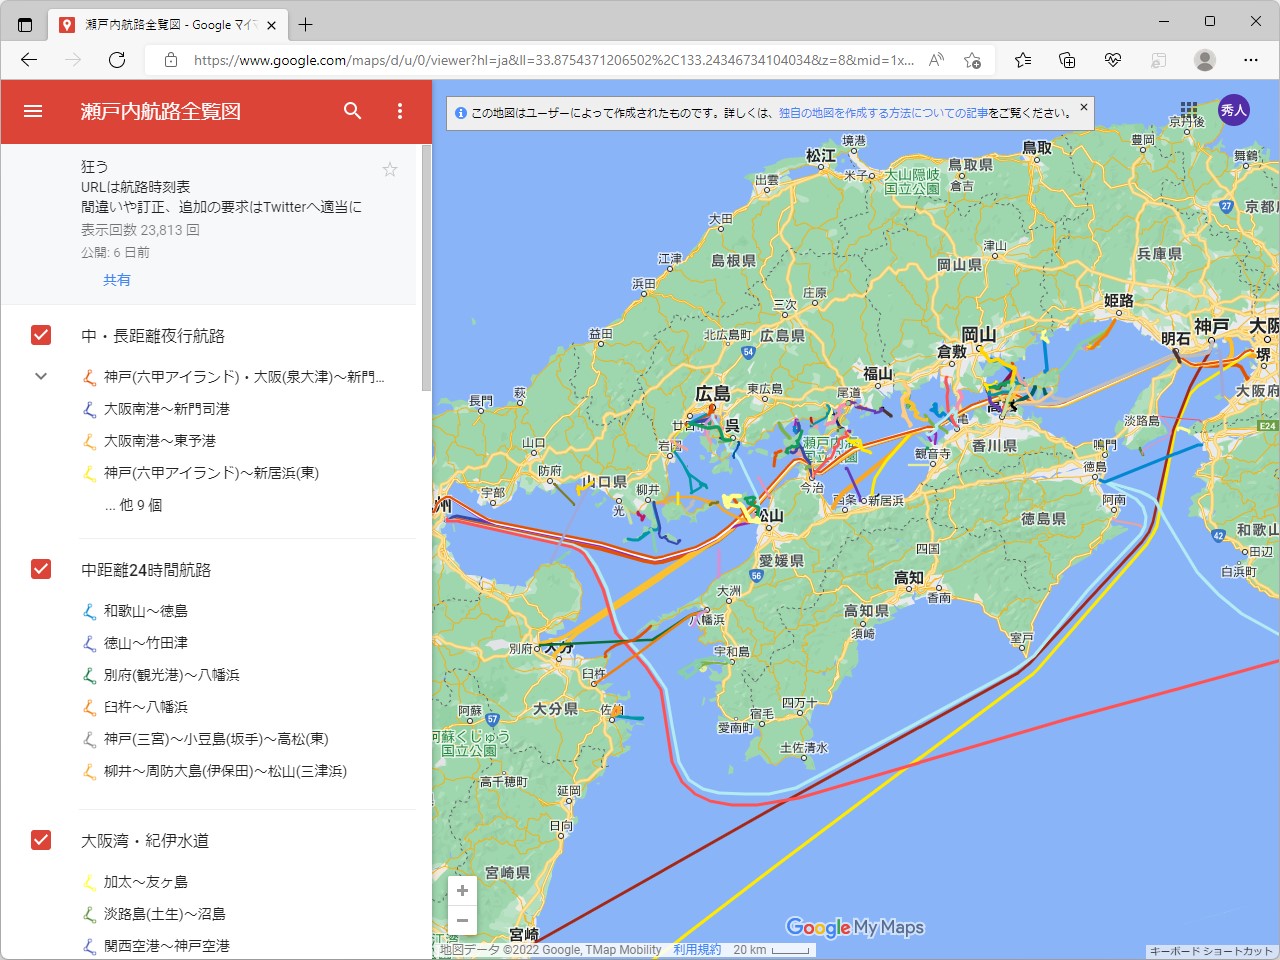1280x960 pixels.
Task: Star the 瀬戸内航路全覧図 map as favorite
Action: [390, 169]
